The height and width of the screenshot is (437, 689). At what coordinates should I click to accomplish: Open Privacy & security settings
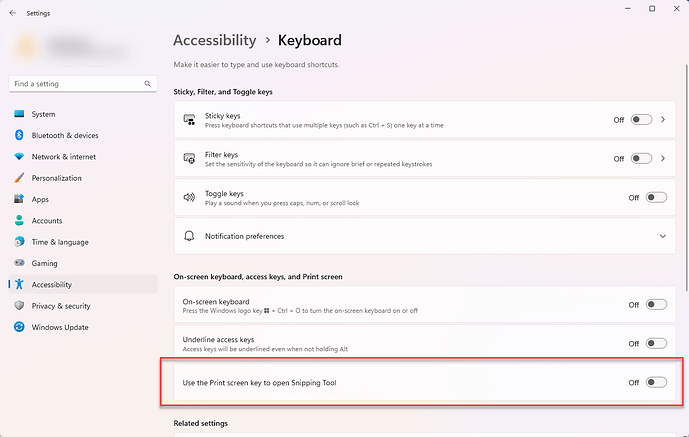pyautogui.click(x=61, y=306)
